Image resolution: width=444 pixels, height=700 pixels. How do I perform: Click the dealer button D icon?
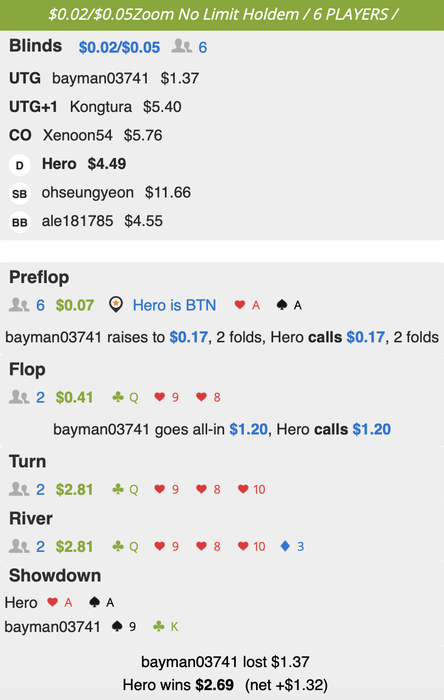[20, 165]
